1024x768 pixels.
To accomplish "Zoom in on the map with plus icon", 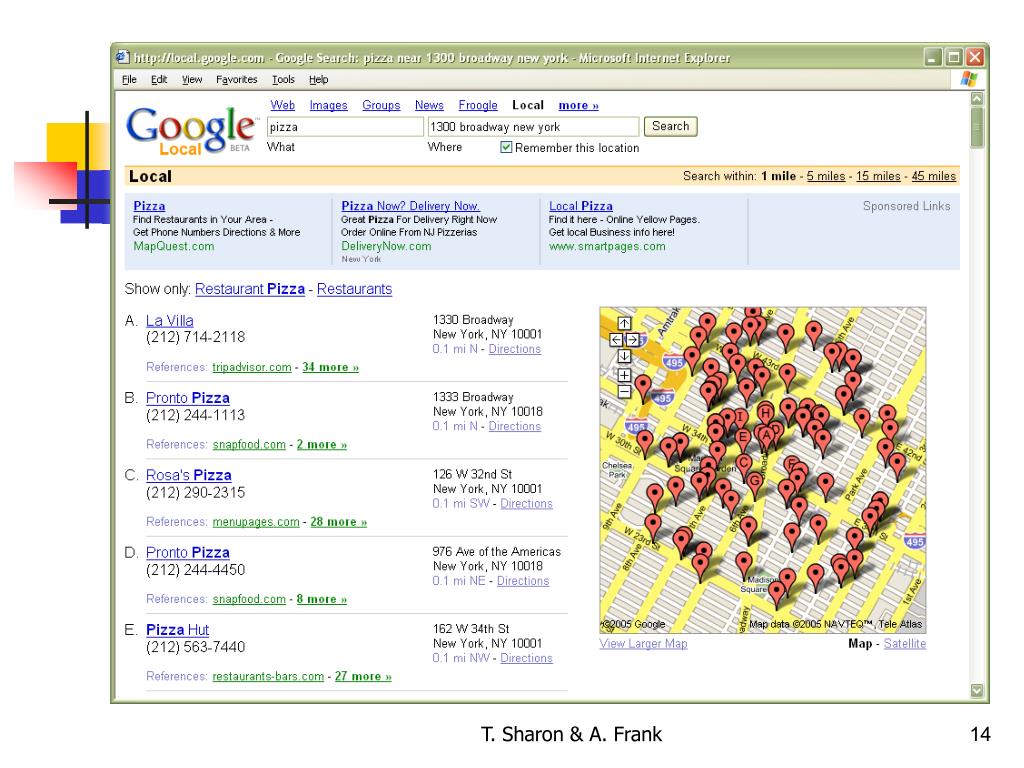I will [624, 376].
